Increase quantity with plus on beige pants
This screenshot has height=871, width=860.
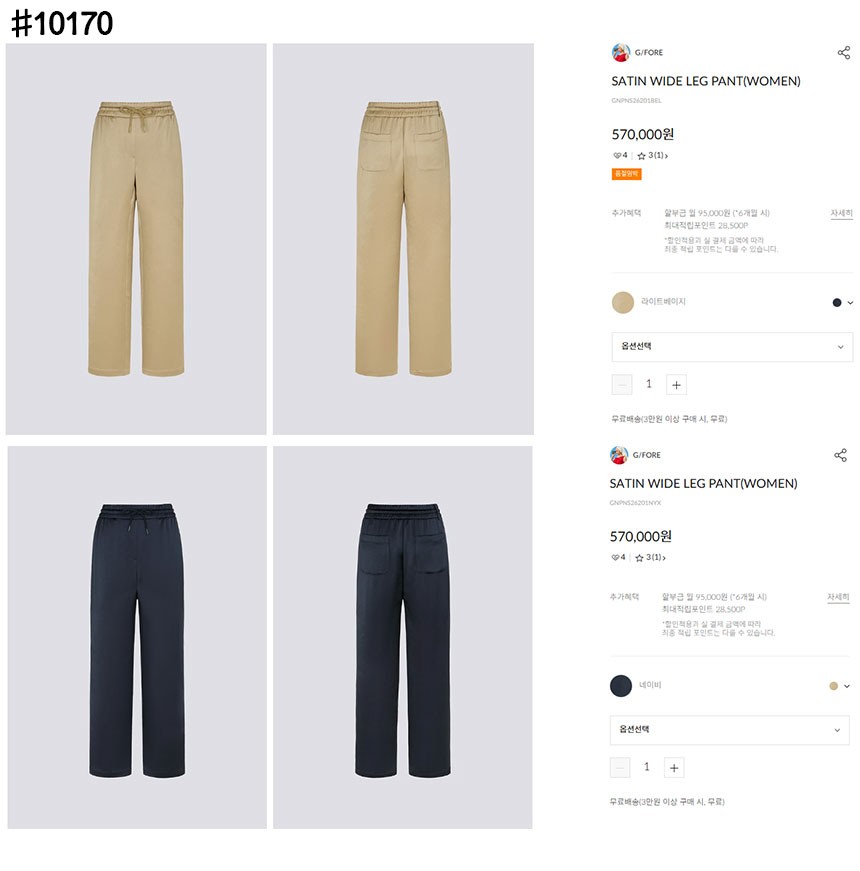[x=676, y=384]
